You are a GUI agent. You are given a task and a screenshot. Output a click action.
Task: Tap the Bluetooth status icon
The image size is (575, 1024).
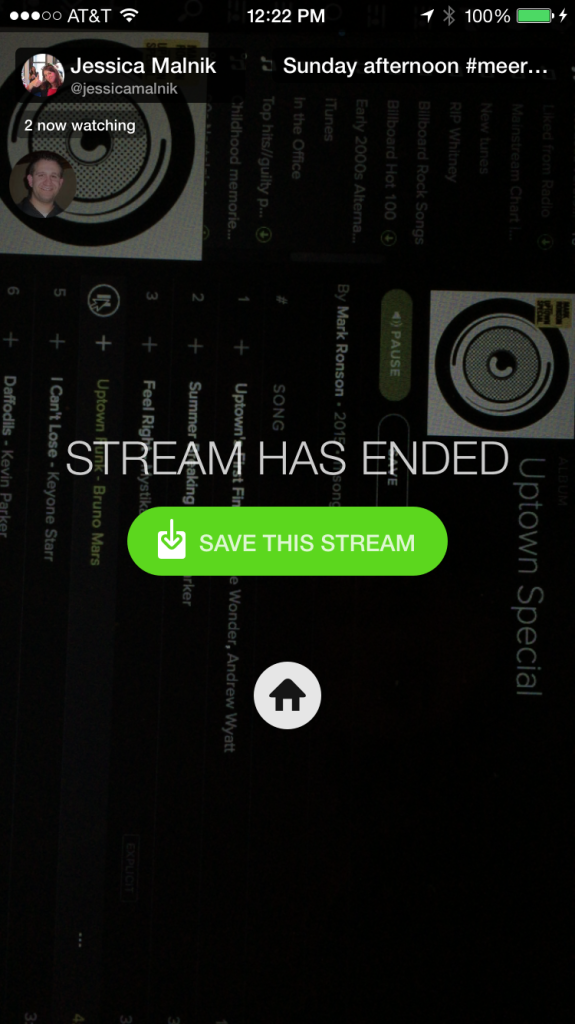448,16
